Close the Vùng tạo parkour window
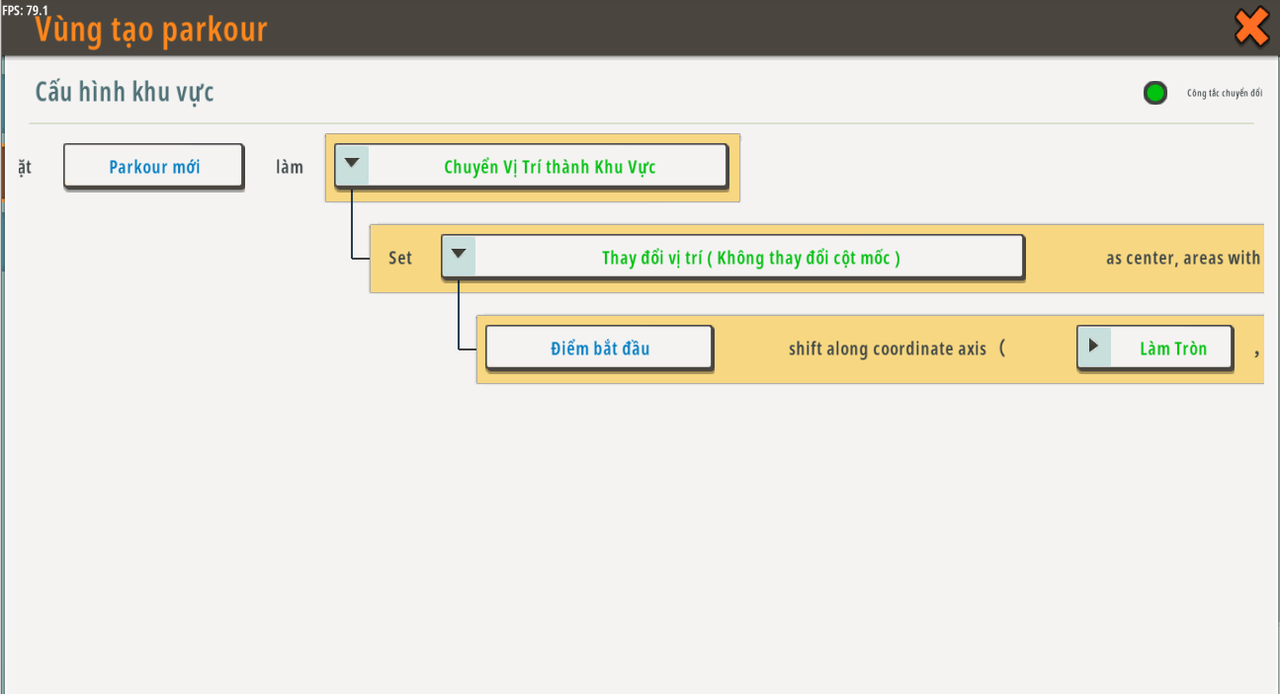The height and width of the screenshot is (694, 1280). [x=1251, y=27]
